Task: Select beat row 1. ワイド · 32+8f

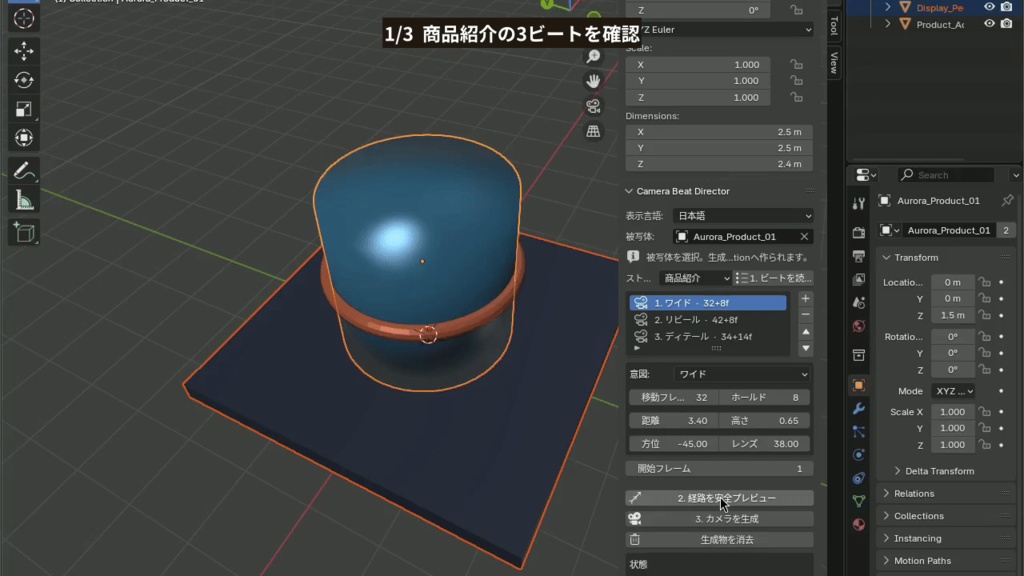Action: pyautogui.click(x=708, y=303)
